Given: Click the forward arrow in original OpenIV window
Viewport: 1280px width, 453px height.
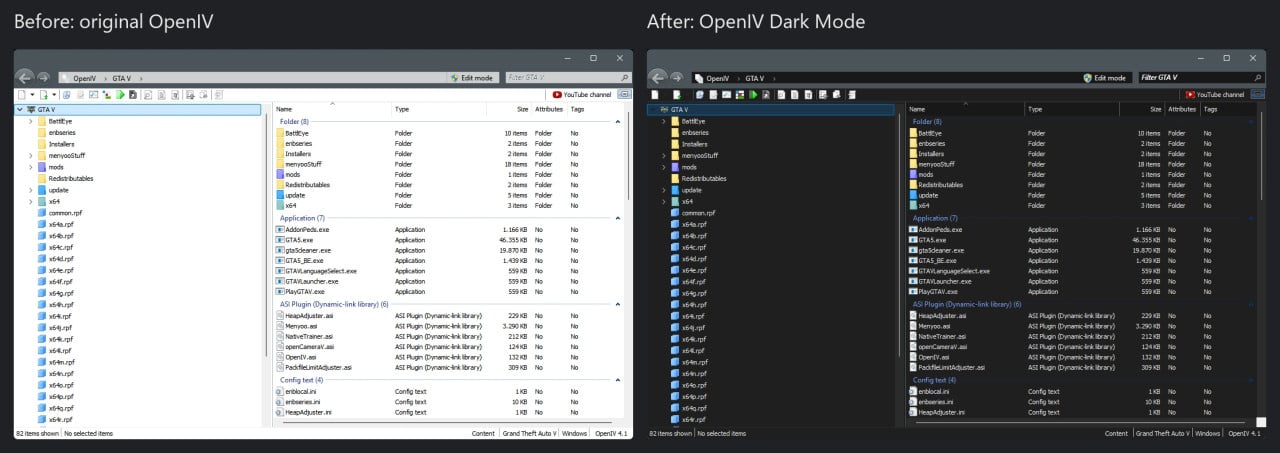Looking at the screenshot, I should 43,77.
